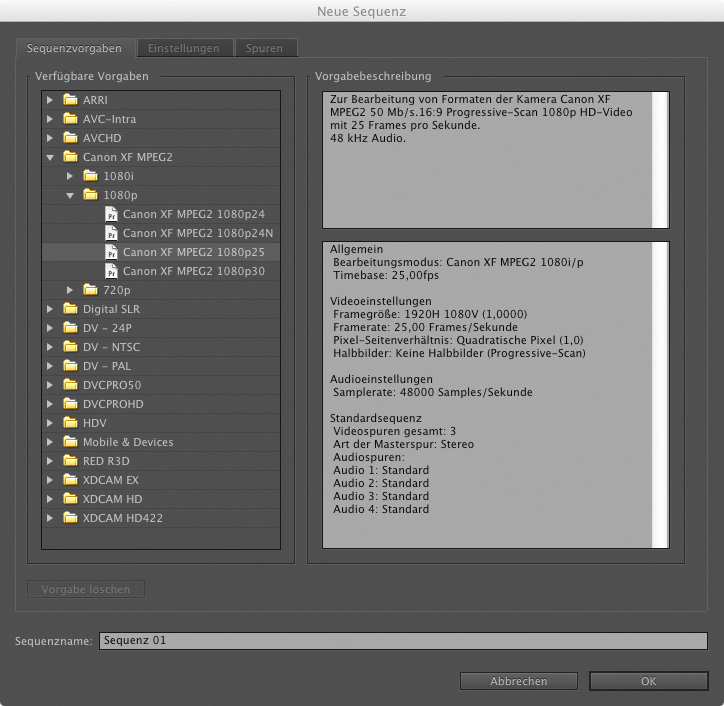Image resolution: width=724 pixels, height=706 pixels.
Task: Click the ARRI folder icon
Action: pyautogui.click(x=70, y=100)
